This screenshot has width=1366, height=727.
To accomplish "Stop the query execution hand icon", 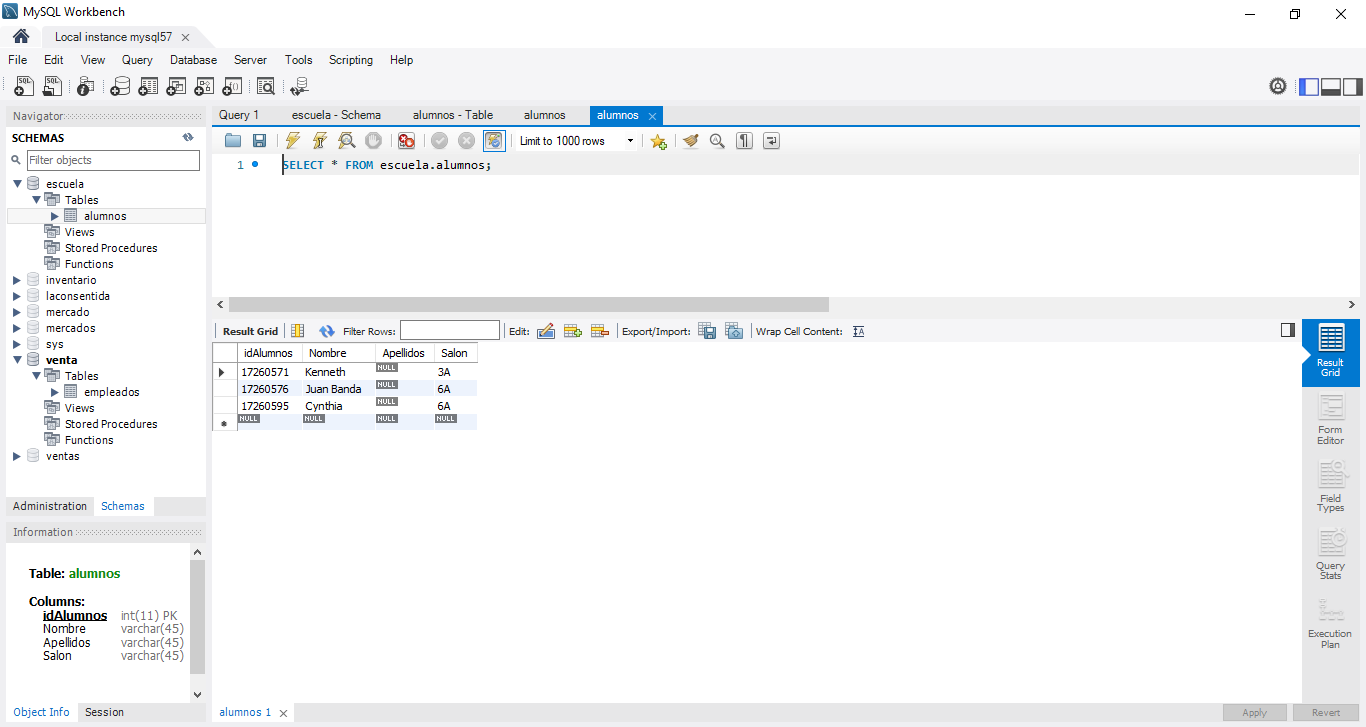I will click(x=373, y=141).
